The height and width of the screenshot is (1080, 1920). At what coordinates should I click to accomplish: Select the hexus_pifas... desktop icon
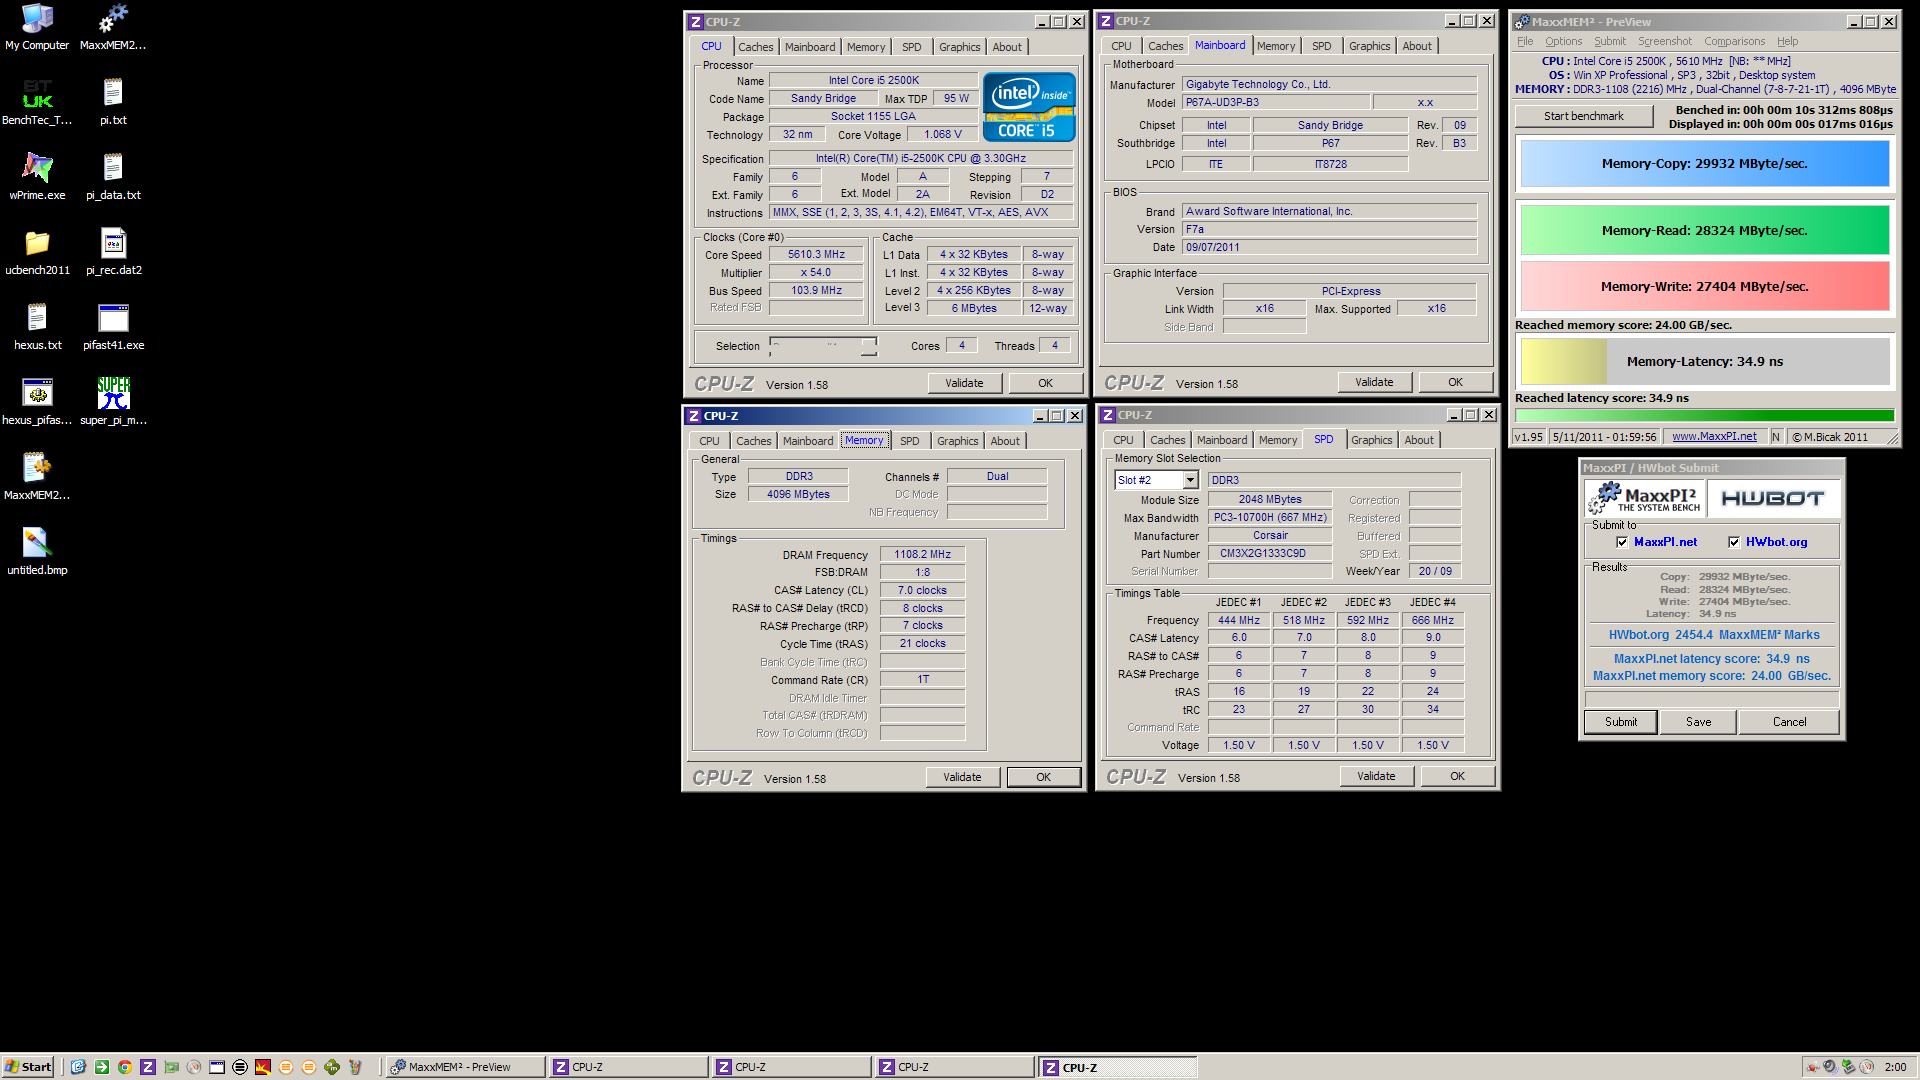tap(37, 402)
